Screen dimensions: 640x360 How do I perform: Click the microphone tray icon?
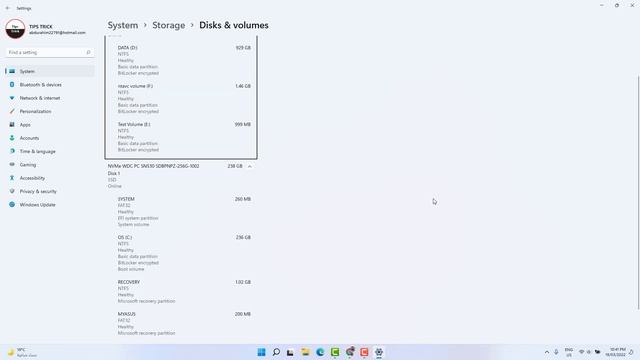pyautogui.click(x=556, y=352)
